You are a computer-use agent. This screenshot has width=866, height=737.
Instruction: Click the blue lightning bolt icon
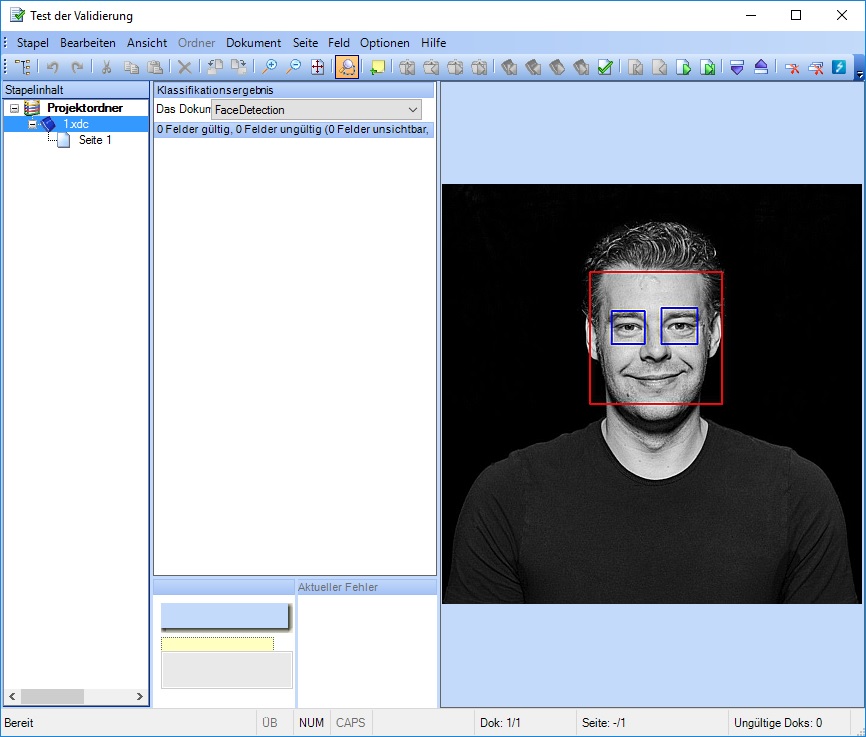[x=839, y=67]
